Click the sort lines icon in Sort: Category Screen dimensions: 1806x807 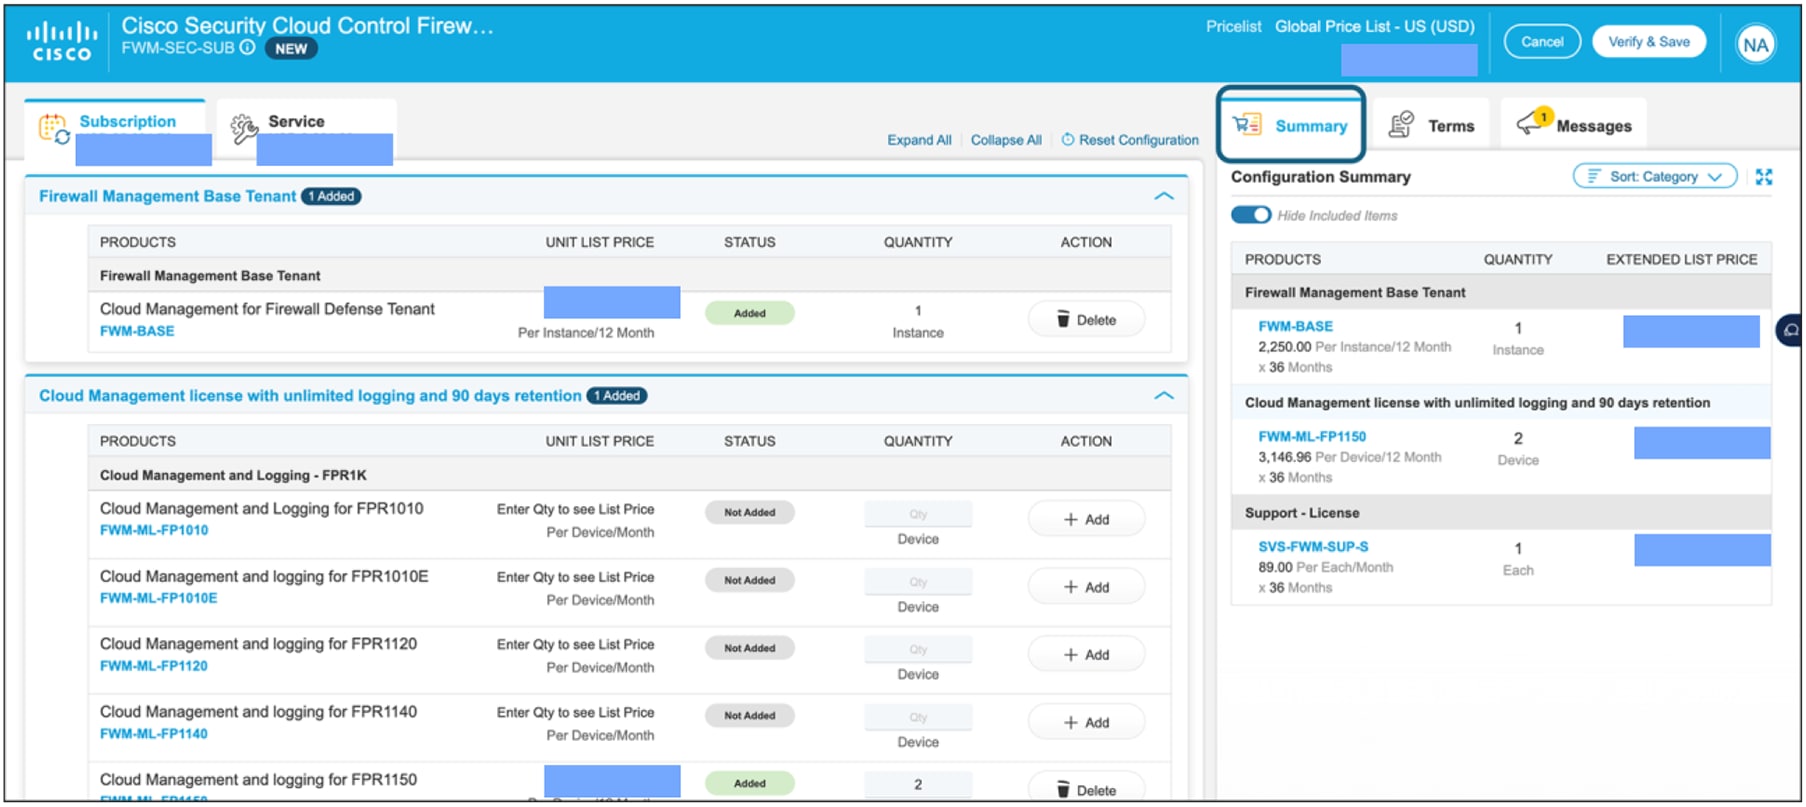(x=1594, y=177)
